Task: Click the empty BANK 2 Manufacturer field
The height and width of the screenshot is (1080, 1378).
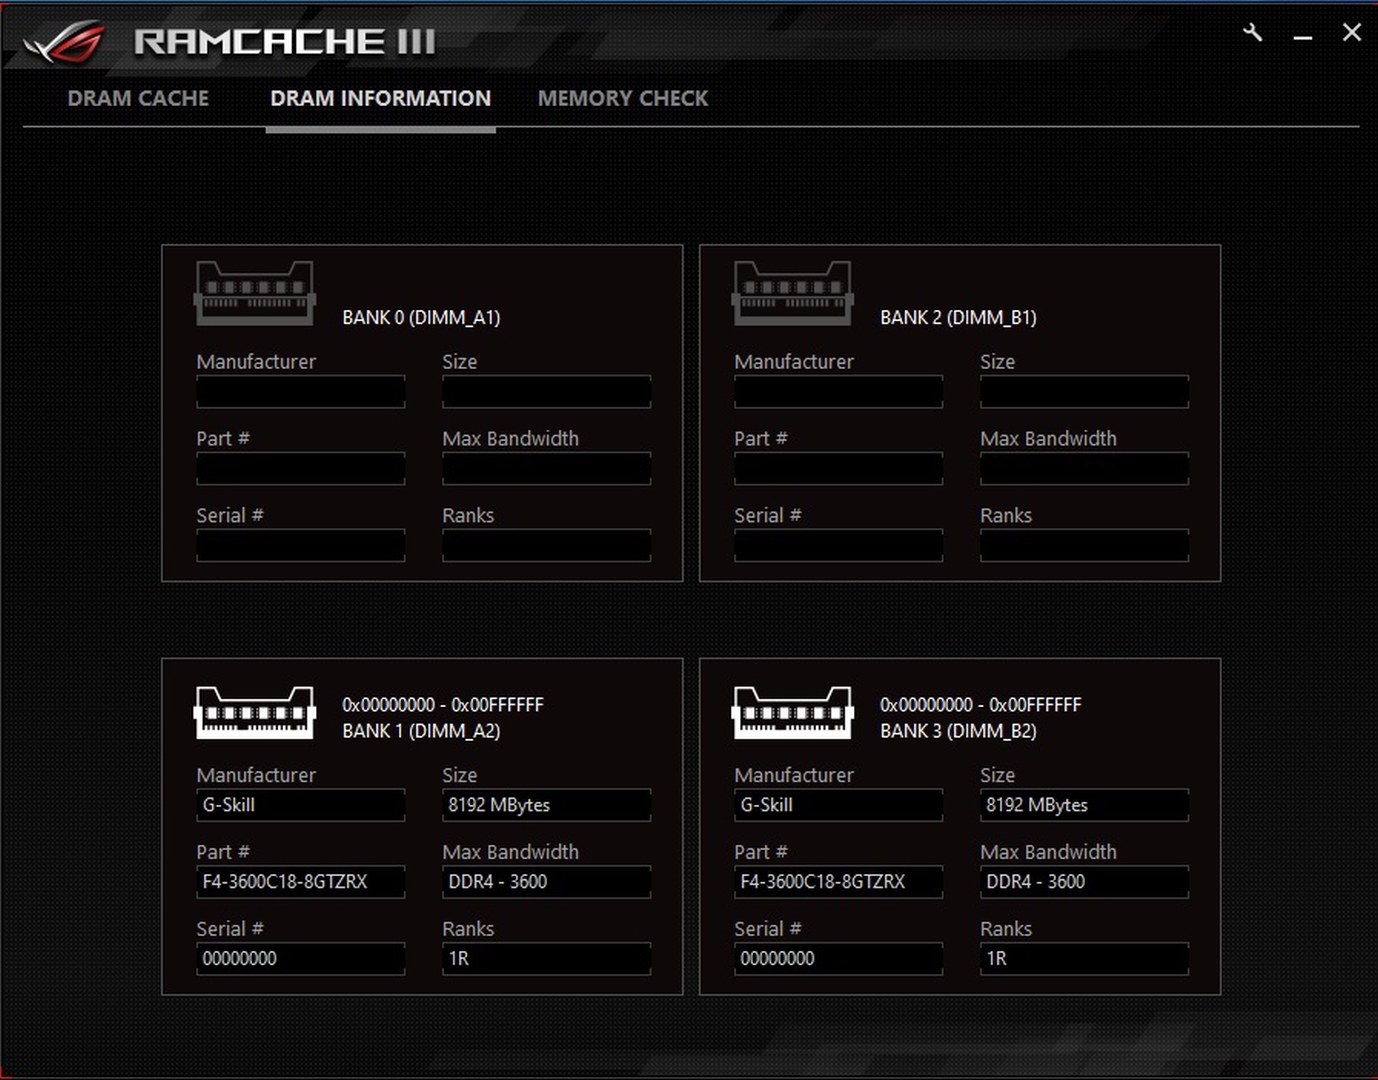Action: [839, 392]
